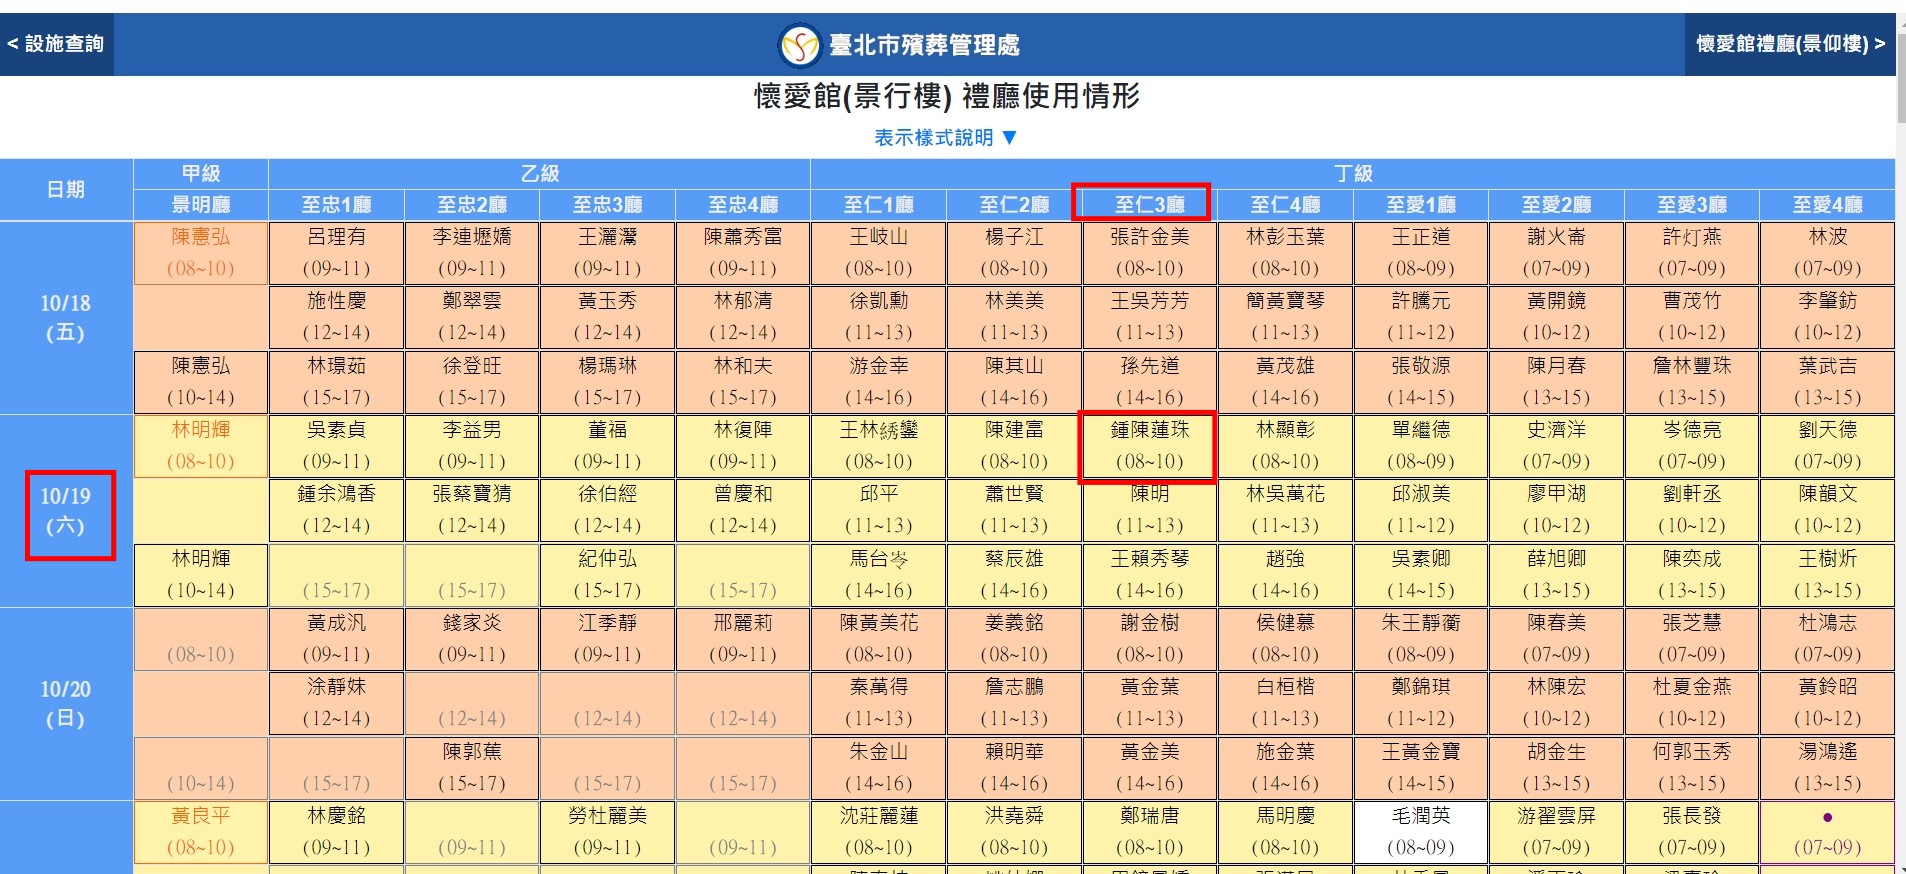
Task: Open 施性慶 (12~14) booking cell
Action: [337, 317]
